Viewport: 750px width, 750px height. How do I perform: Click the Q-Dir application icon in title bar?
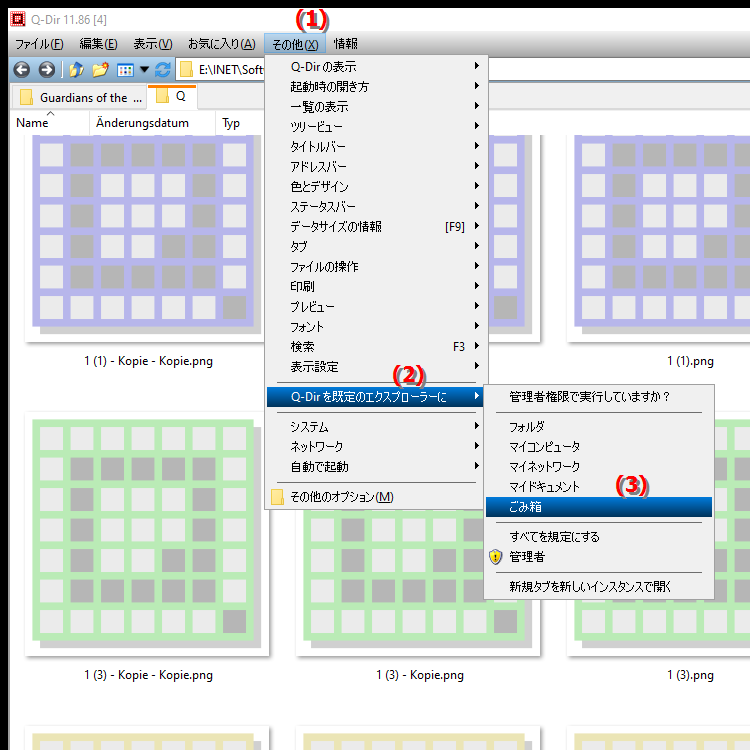[18, 19]
